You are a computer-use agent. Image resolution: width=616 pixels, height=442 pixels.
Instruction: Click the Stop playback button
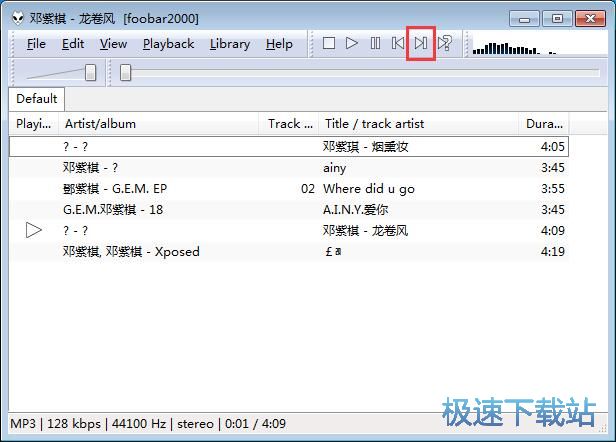pyautogui.click(x=329, y=43)
